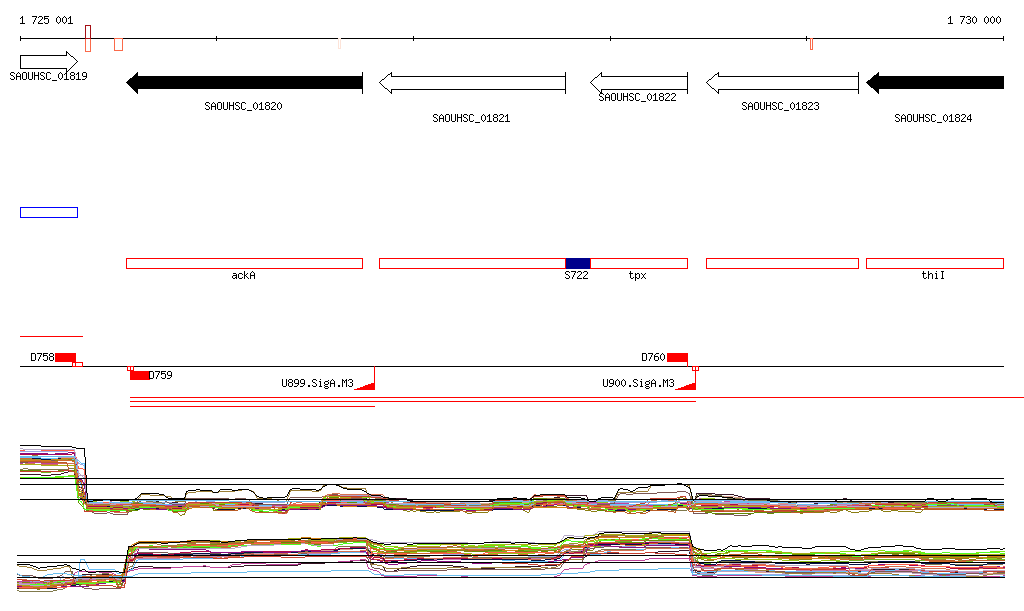
Task: Click the SAOUHSC_01824 black gene arrow
Action: (934, 83)
